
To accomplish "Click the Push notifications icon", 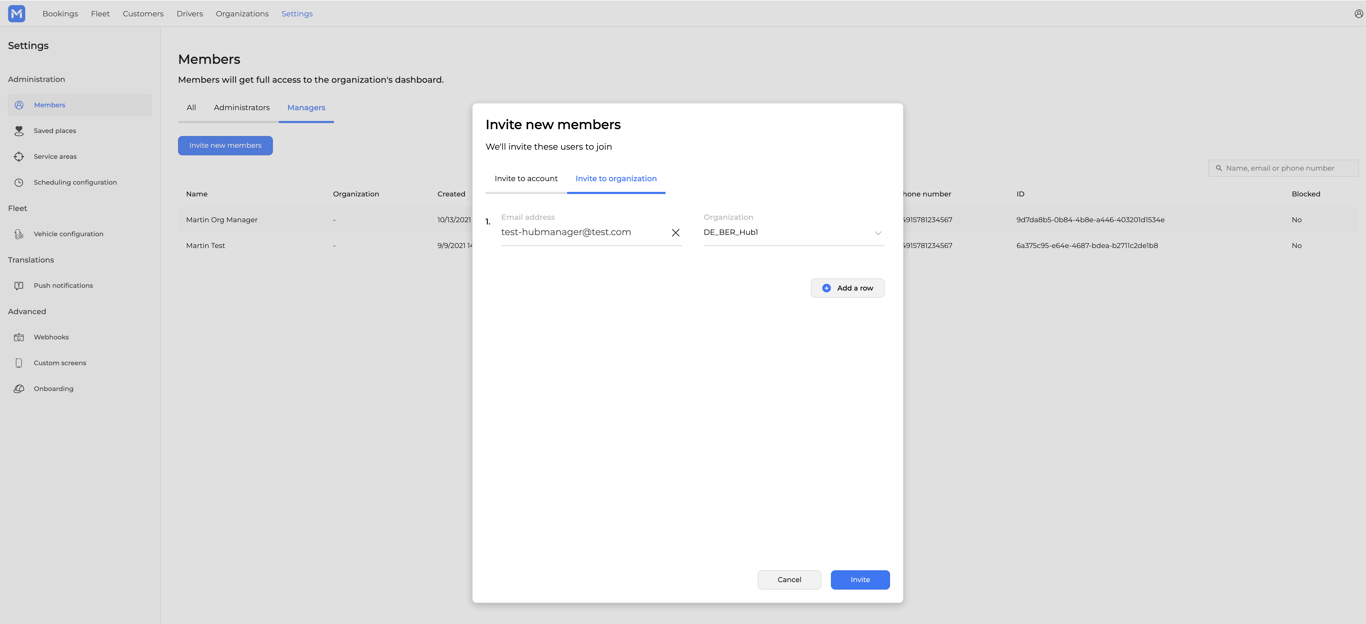I will (19, 286).
